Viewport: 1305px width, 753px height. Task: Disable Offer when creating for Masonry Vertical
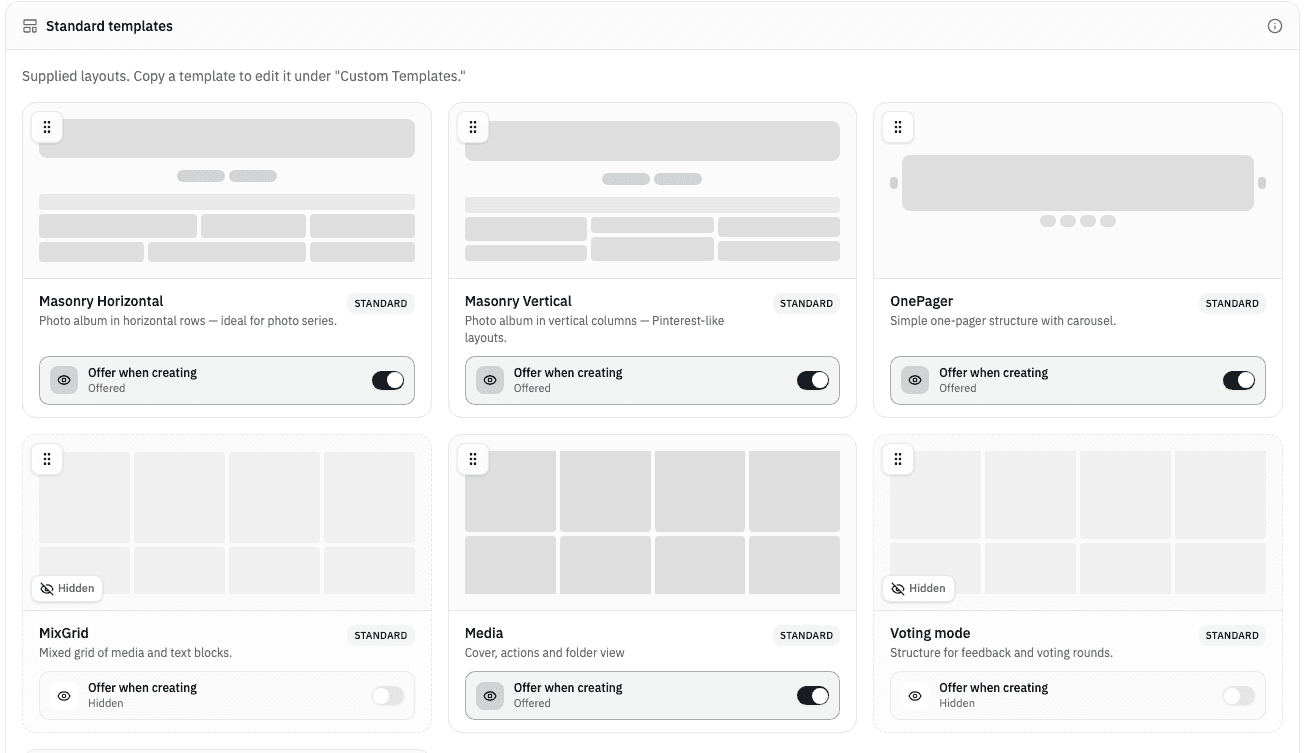(x=813, y=380)
